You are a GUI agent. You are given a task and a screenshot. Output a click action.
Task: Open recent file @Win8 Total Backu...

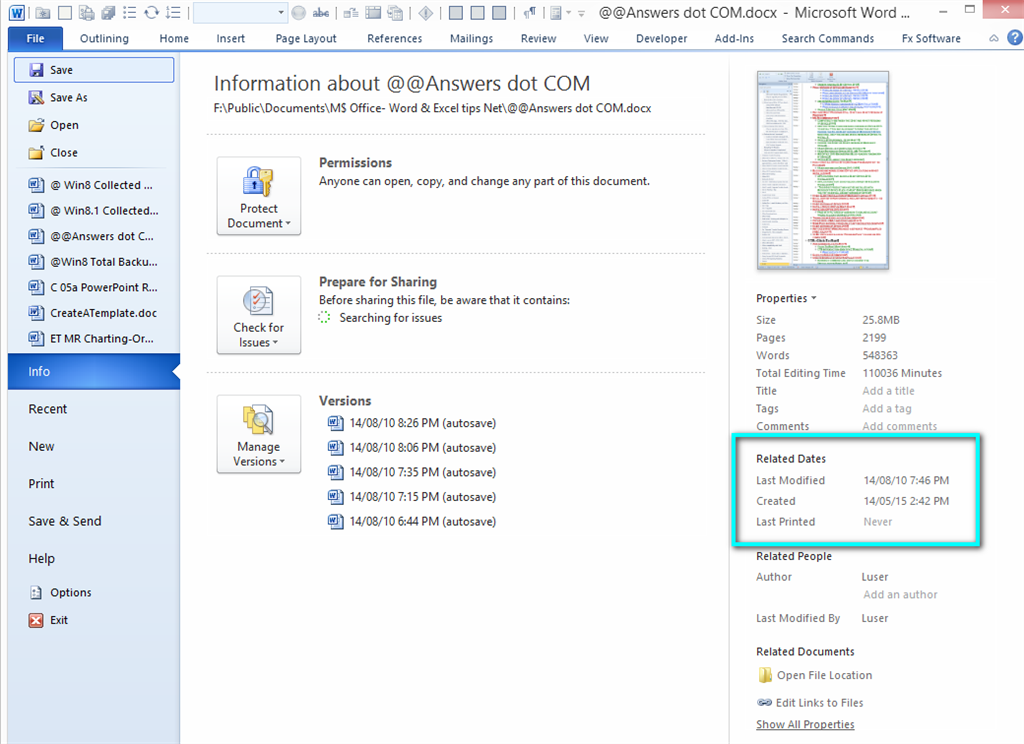[94, 261]
